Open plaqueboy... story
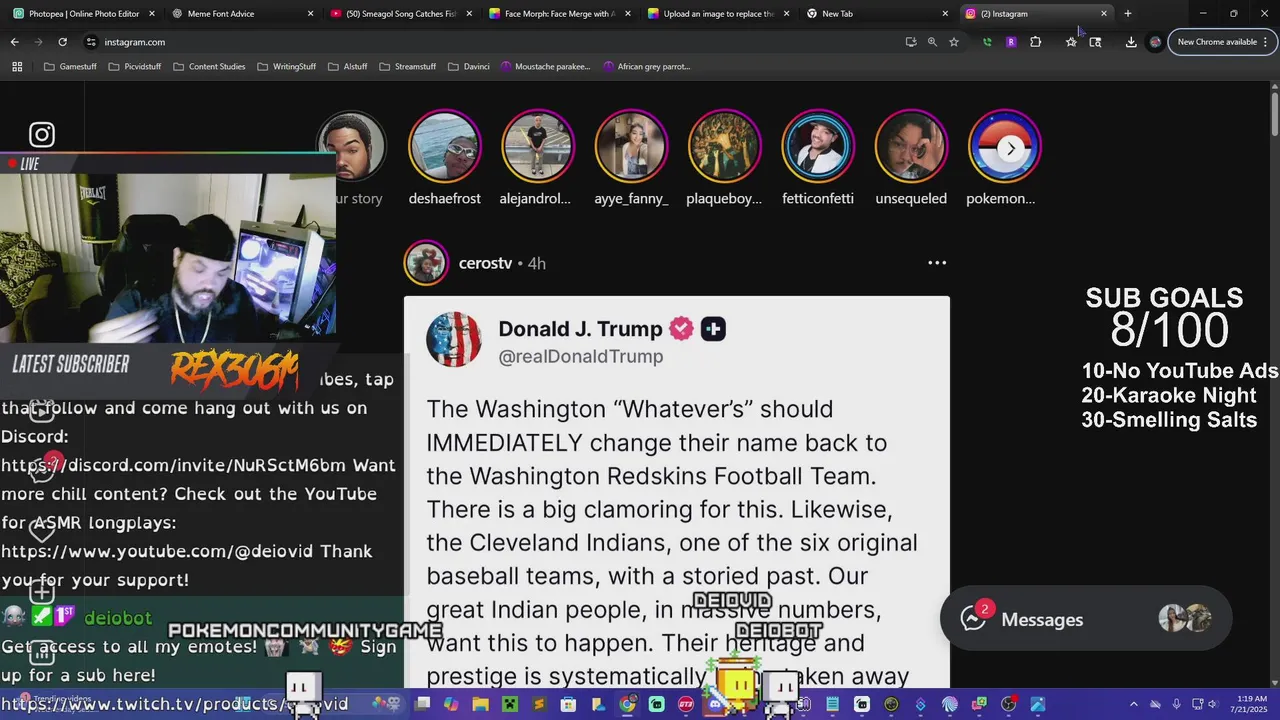This screenshot has width=1280, height=720. coord(724,146)
